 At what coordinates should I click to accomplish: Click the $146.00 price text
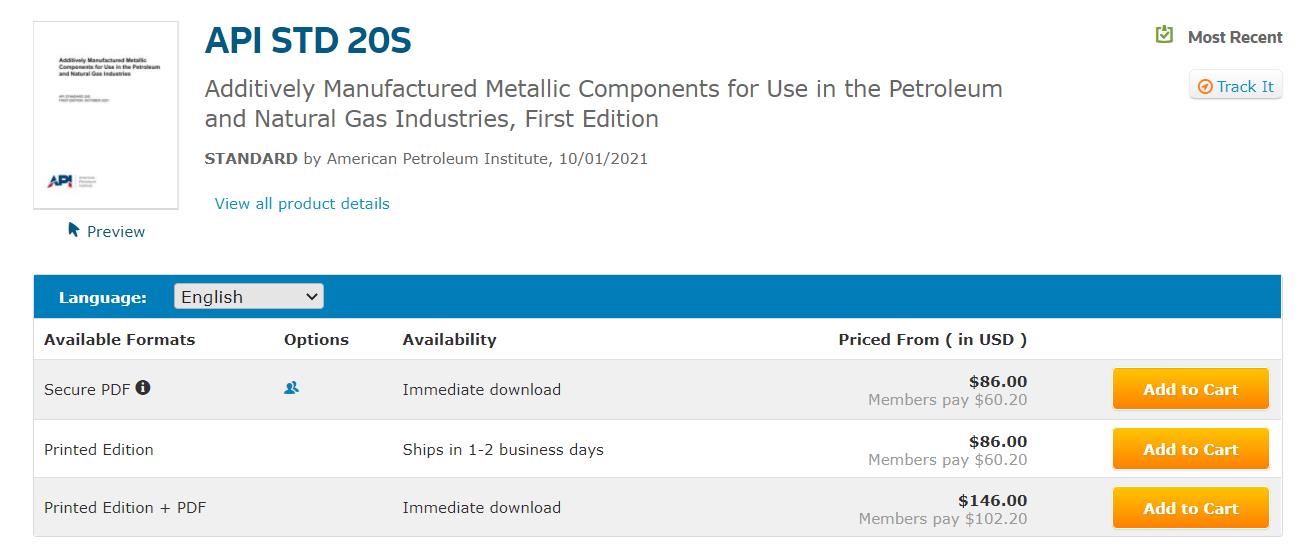pyautogui.click(x=992, y=500)
